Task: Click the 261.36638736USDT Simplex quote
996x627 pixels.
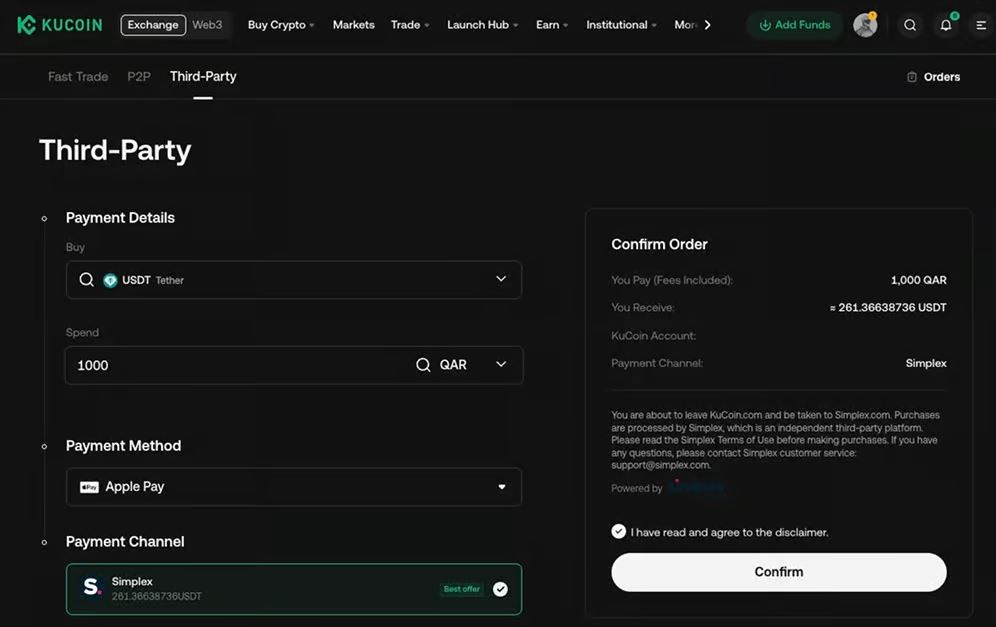Action: pos(156,597)
